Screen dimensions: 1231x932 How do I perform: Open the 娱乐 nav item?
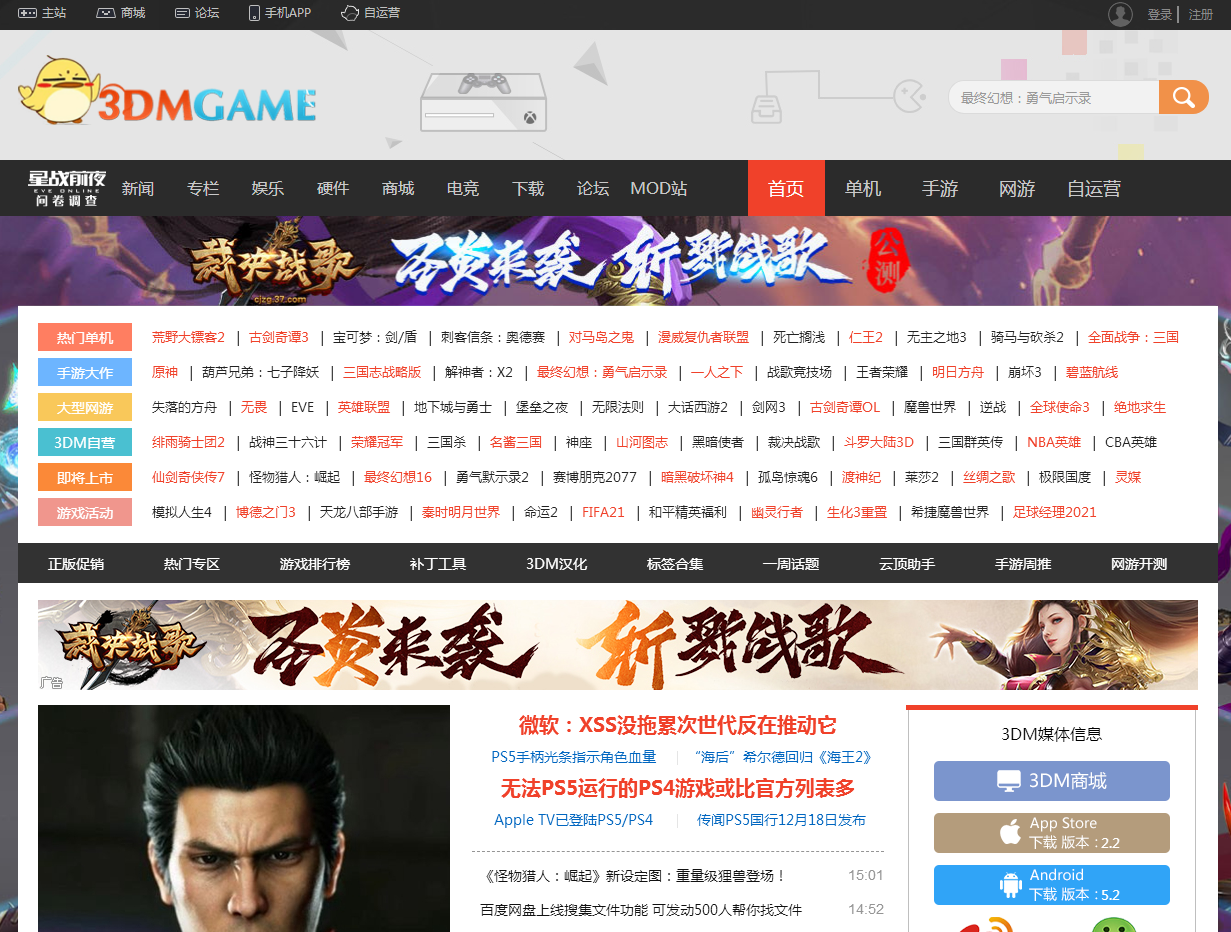pos(268,188)
